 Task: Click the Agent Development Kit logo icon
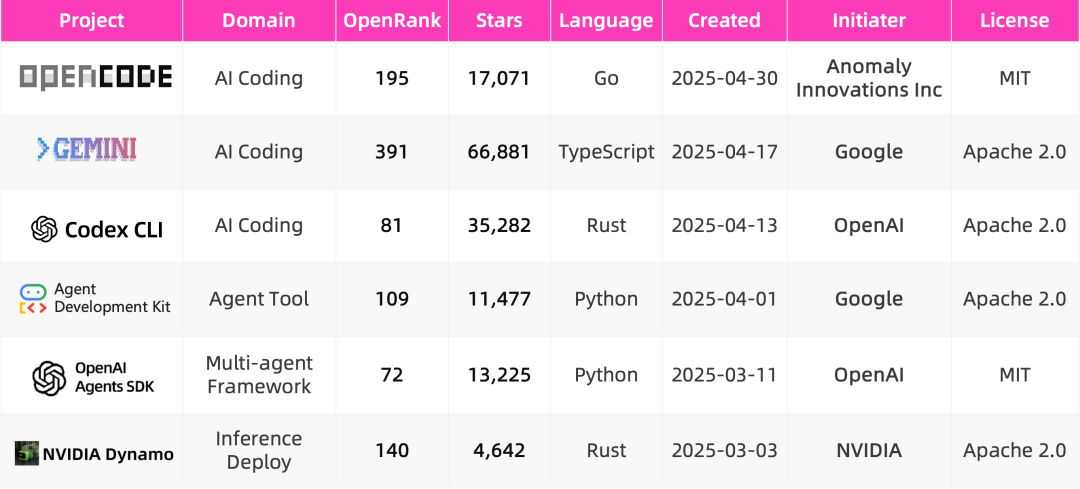point(33,298)
